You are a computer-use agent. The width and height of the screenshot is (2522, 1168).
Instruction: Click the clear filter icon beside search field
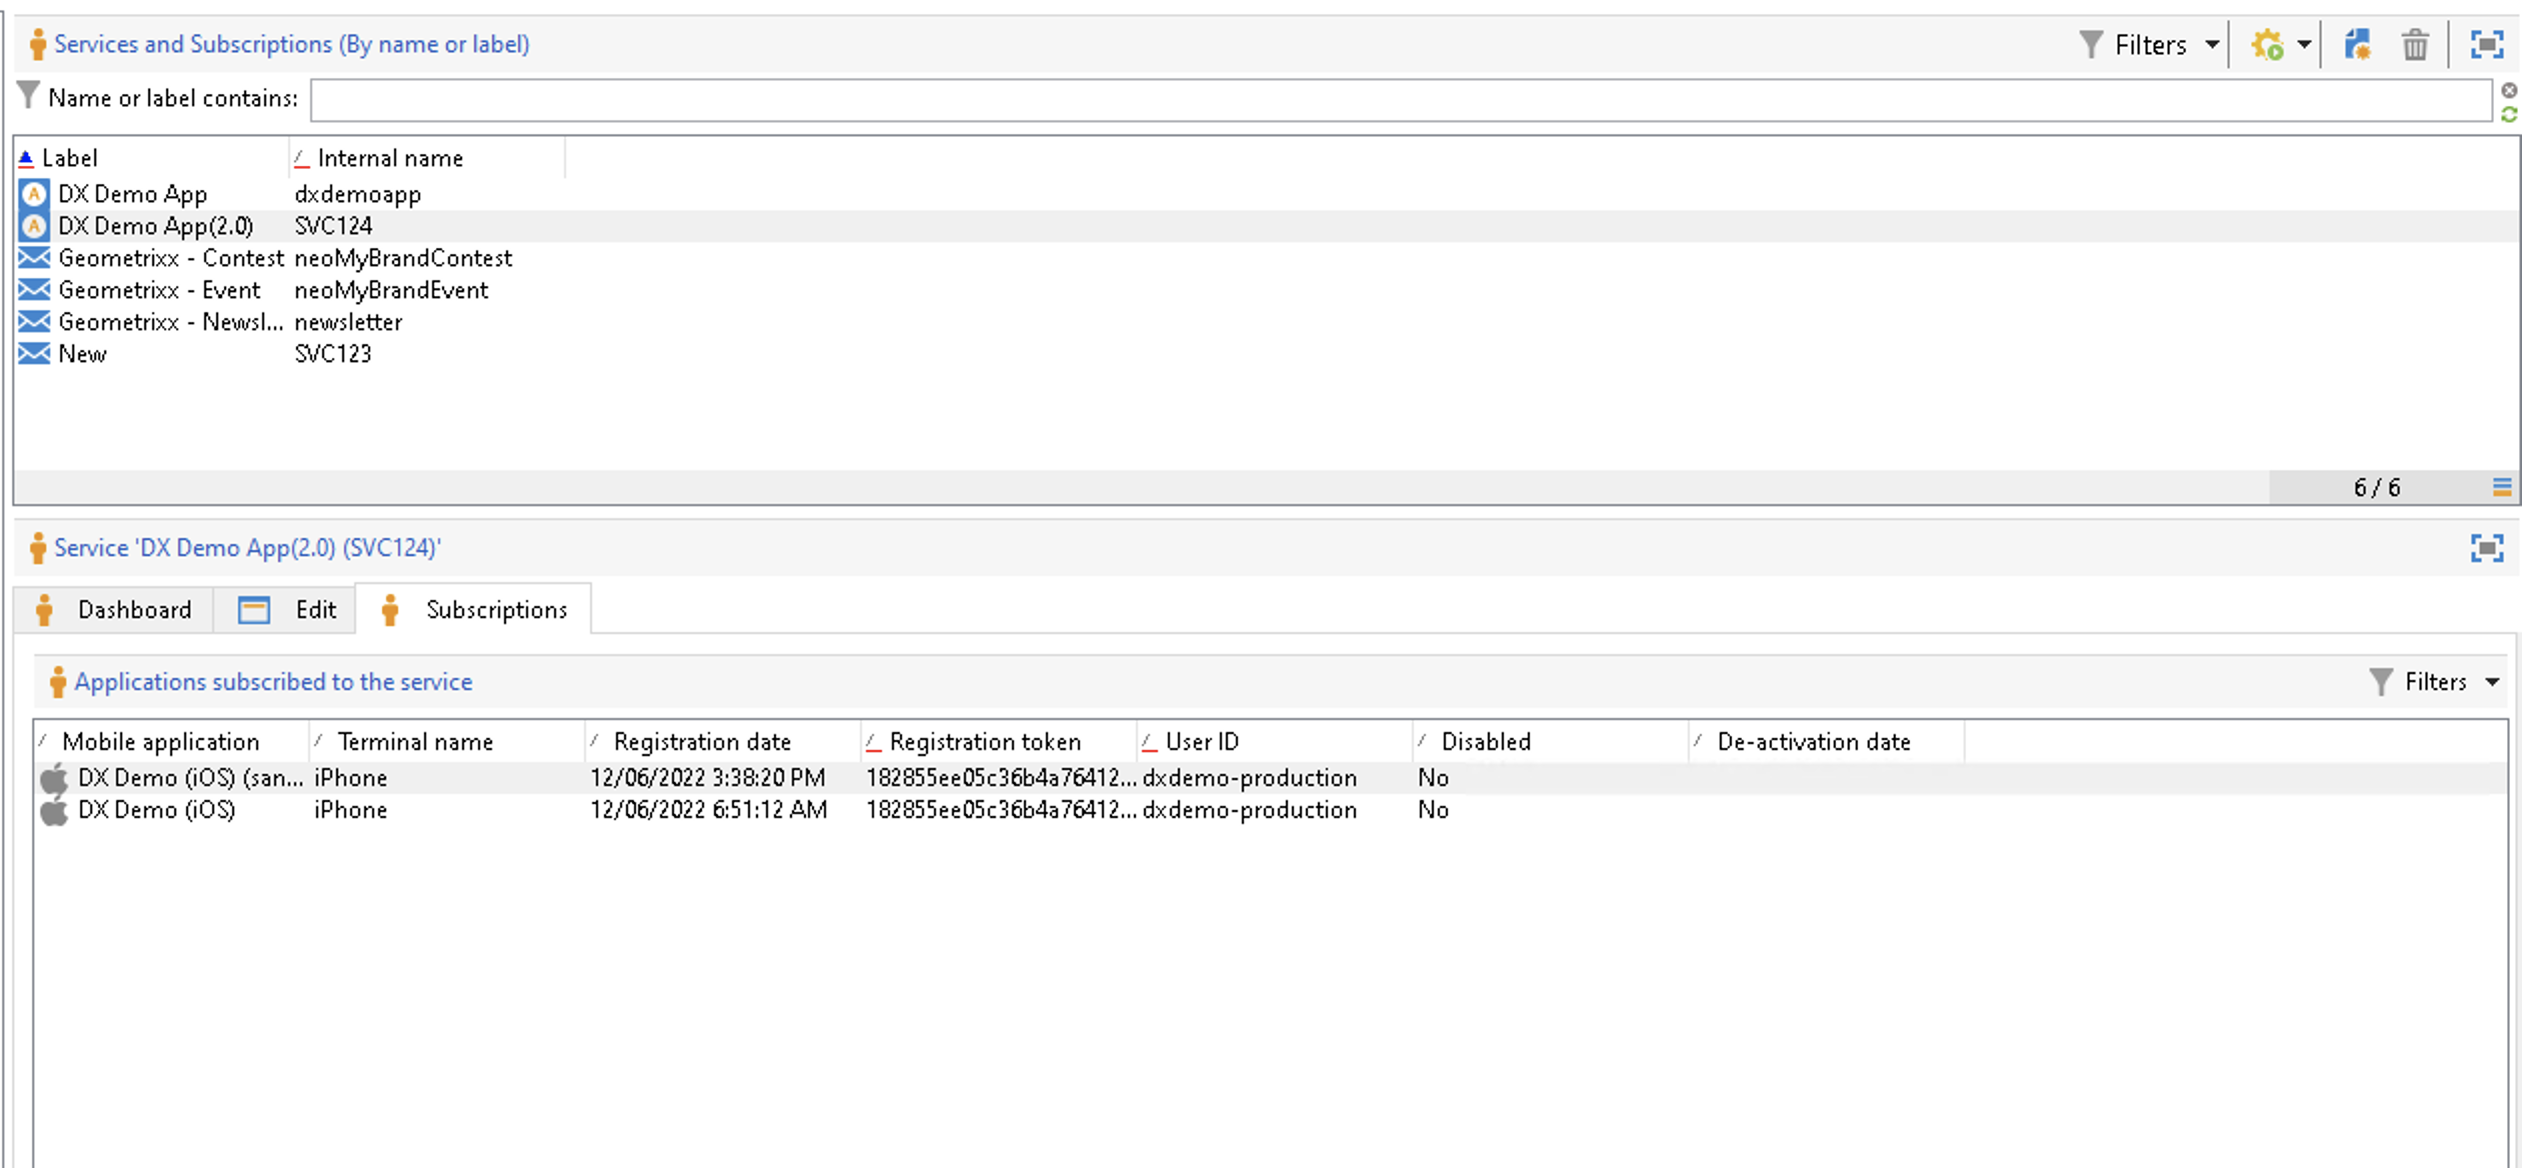tap(2509, 90)
